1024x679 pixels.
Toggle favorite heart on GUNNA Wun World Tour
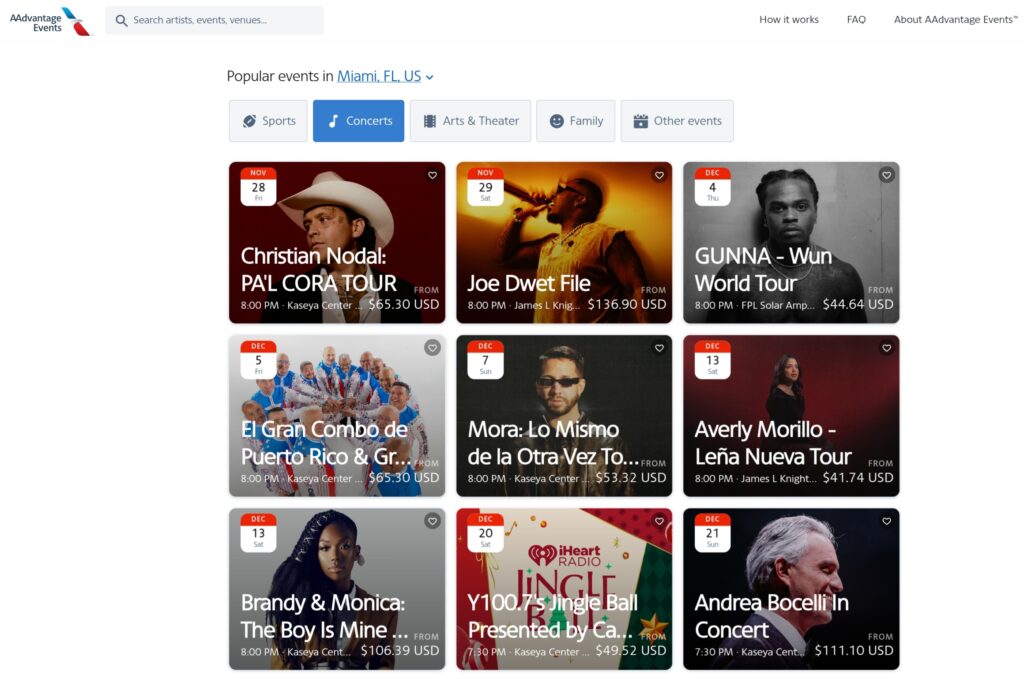[886, 175]
